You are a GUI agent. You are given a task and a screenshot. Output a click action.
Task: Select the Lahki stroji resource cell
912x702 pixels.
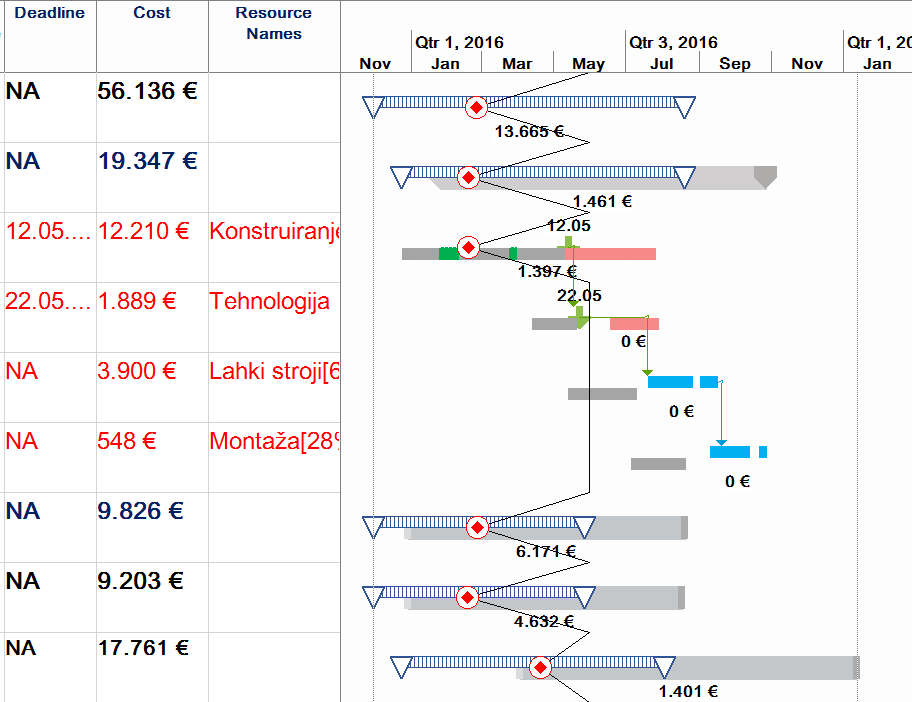[x=274, y=371]
